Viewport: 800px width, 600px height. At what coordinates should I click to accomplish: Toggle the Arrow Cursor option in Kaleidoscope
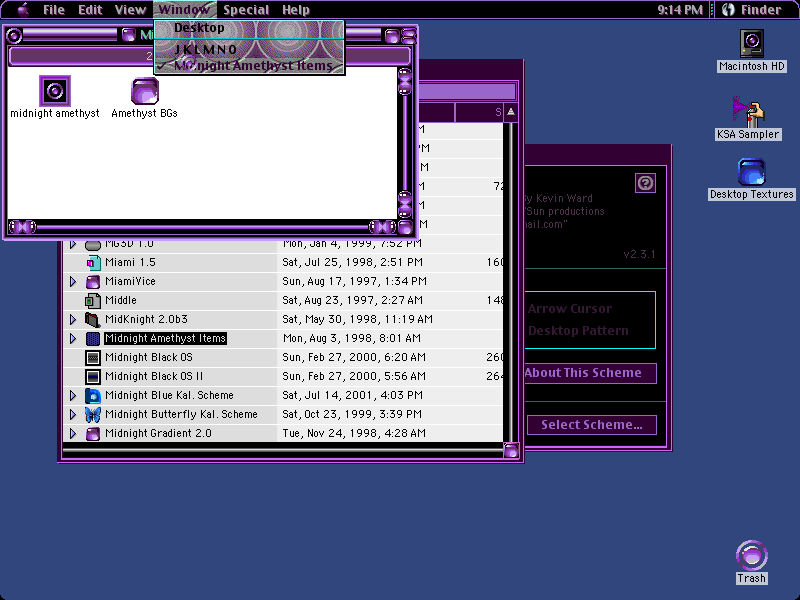coord(570,309)
